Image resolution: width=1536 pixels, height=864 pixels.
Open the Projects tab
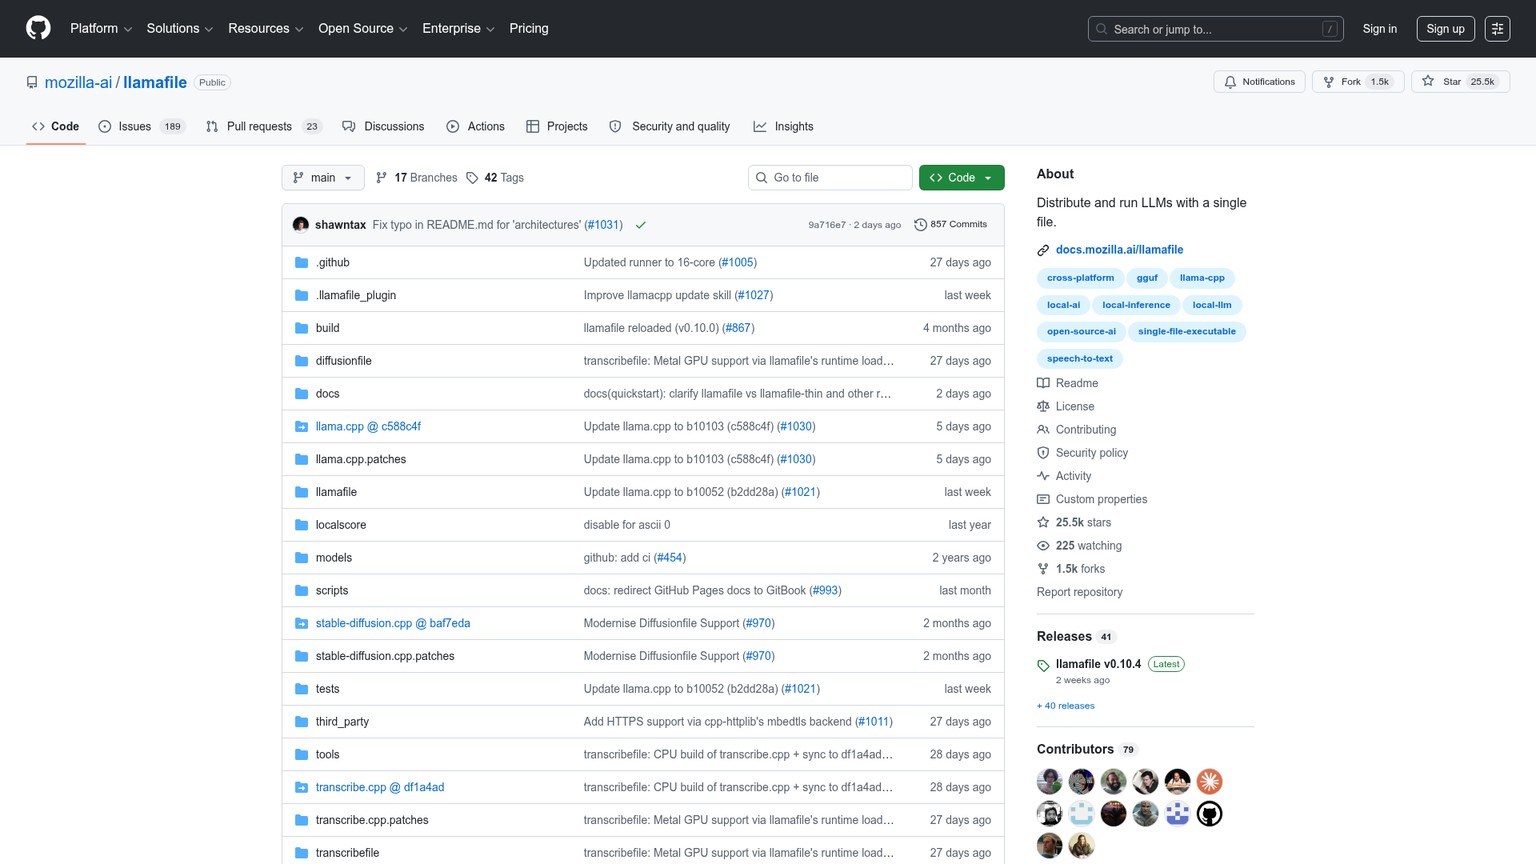click(x=557, y=127)
